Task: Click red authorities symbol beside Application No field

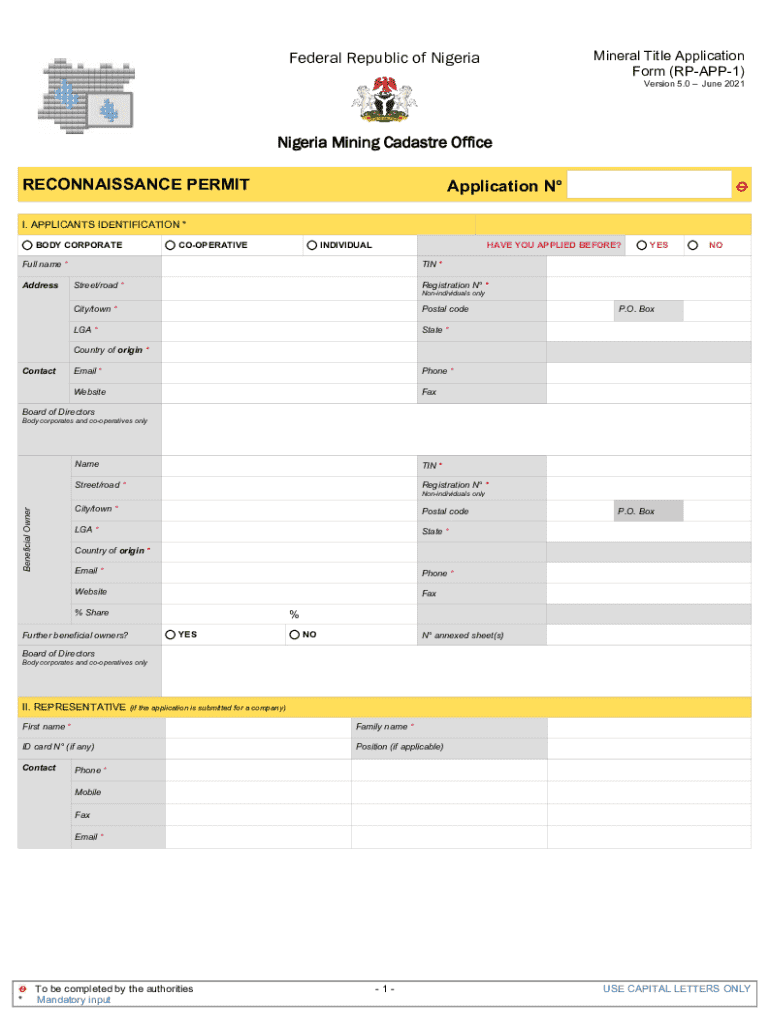Action: click(x=742, y=186)
